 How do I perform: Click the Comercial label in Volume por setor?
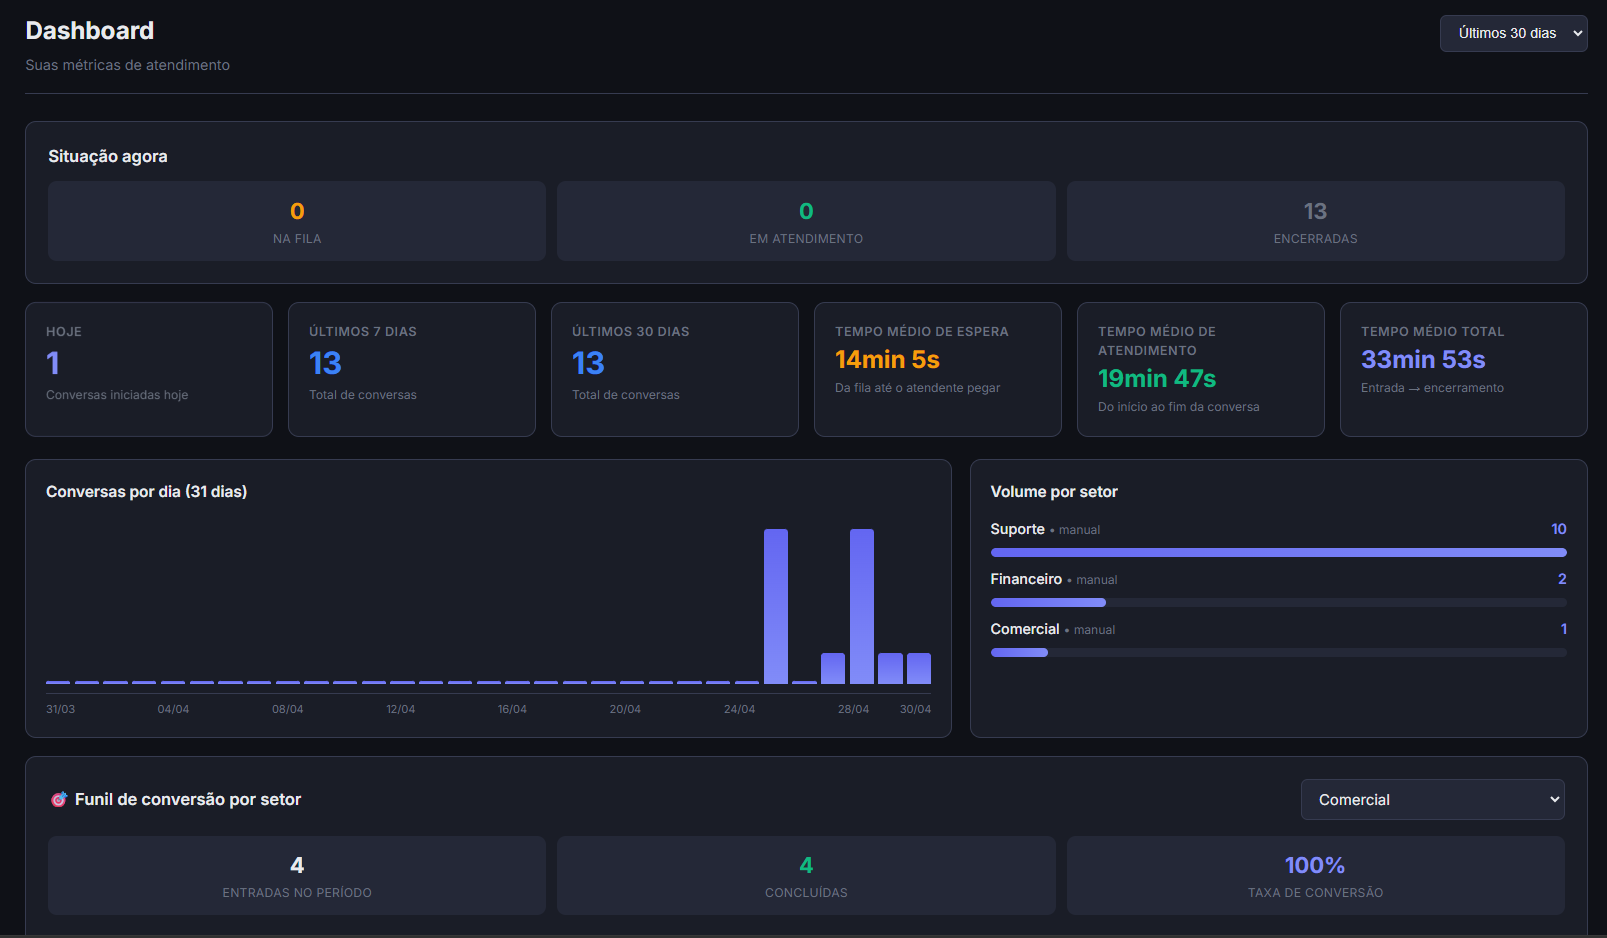point(1025,629)
